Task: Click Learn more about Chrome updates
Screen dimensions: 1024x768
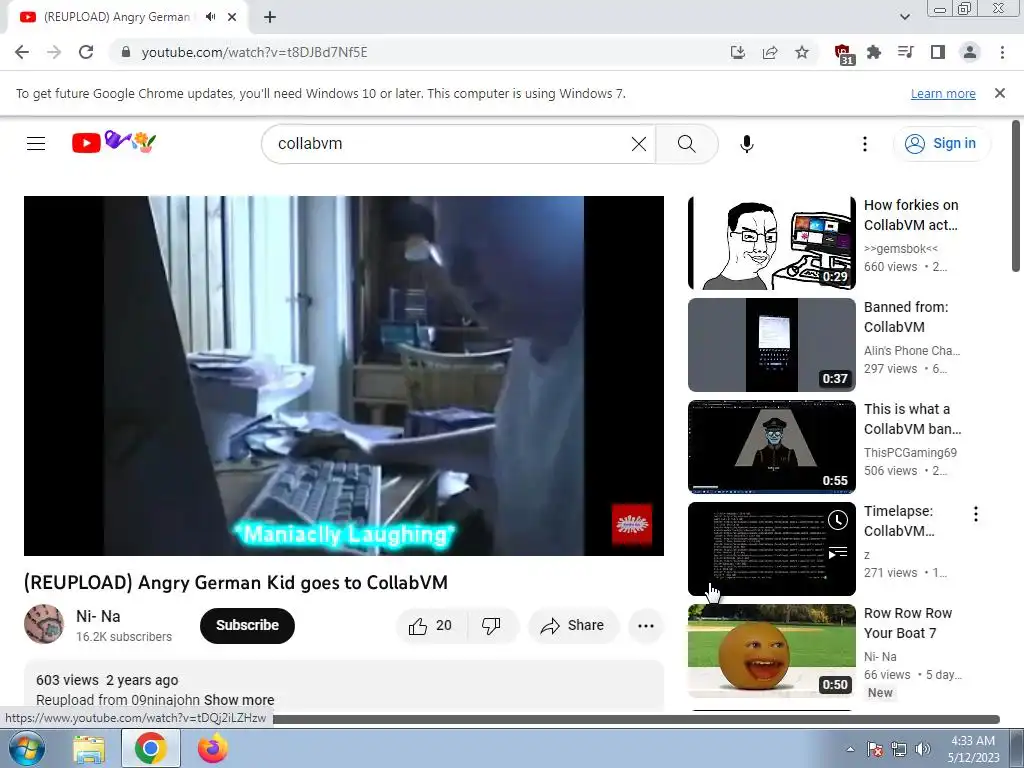Action: click(x=943, y=93)
